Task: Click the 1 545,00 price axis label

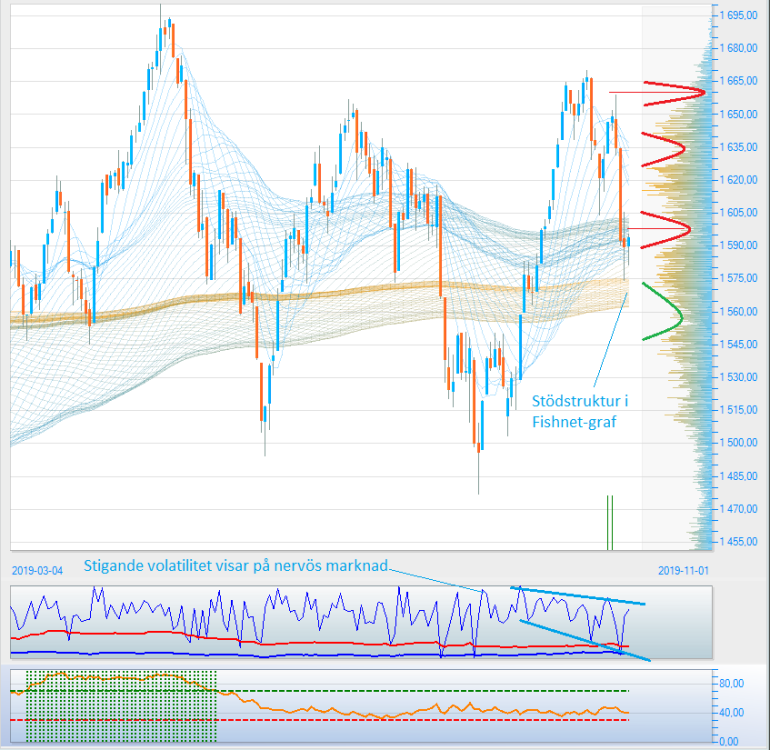Action: [739, 344]
